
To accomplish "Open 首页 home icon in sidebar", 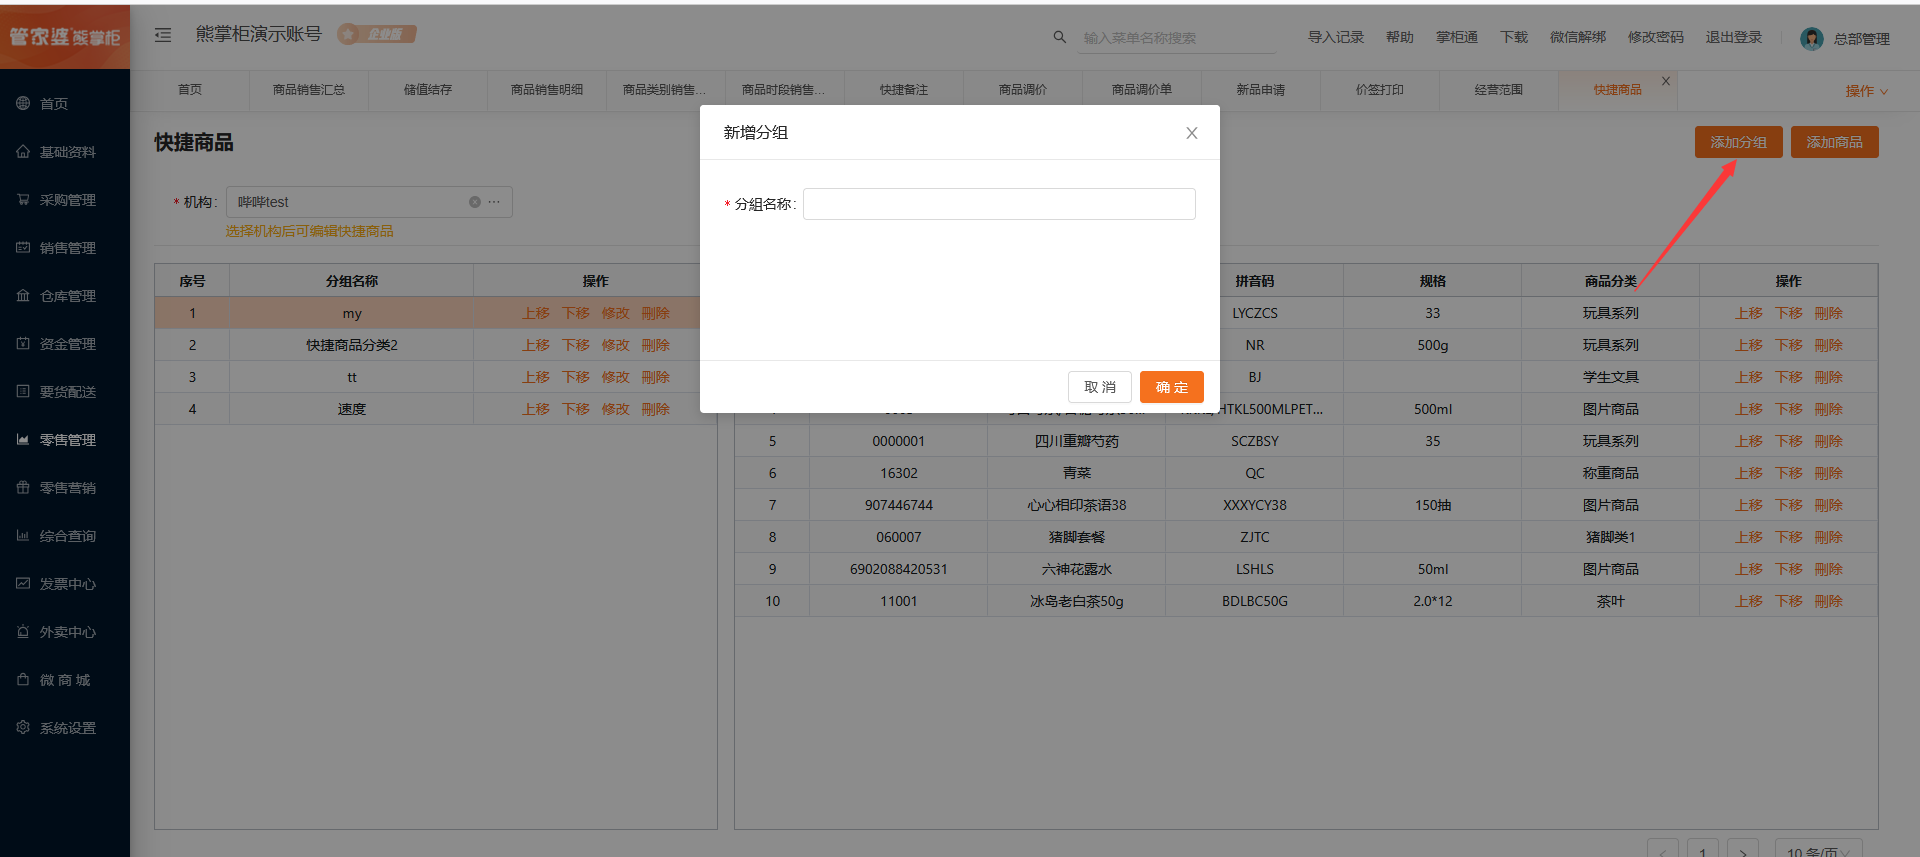I will (x=23, y=103).
